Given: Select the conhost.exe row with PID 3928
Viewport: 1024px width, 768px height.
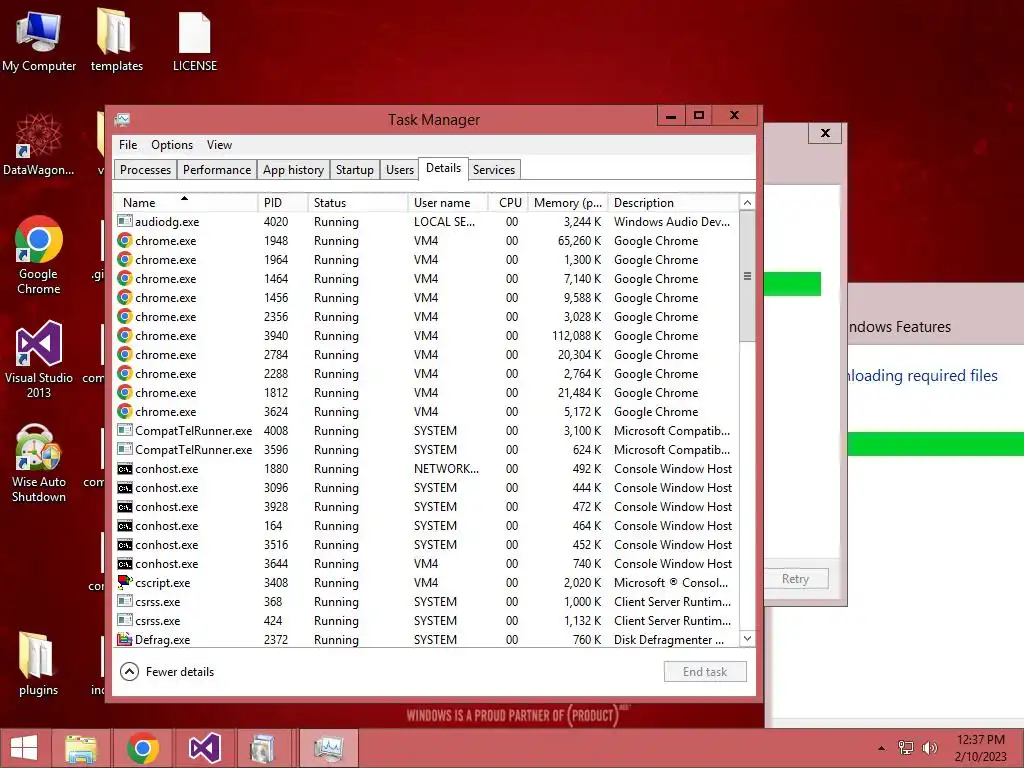Looking at the screenshot, I should [x=426, y=507].
